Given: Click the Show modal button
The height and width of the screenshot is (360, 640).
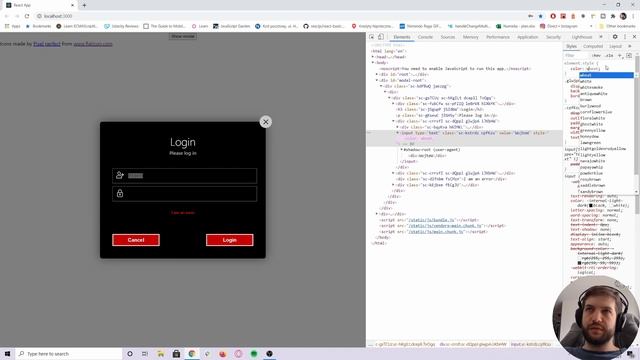Looking at the screenshot, I should click(x=183, y=36).
